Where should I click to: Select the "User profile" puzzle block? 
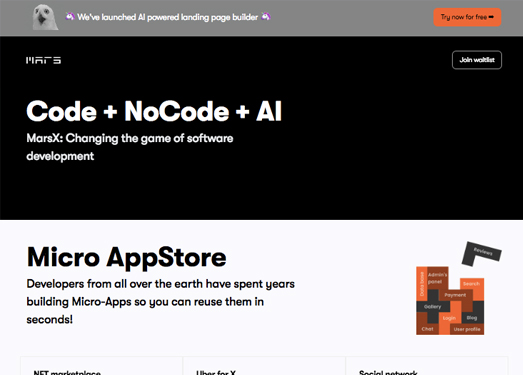point(467,329)
